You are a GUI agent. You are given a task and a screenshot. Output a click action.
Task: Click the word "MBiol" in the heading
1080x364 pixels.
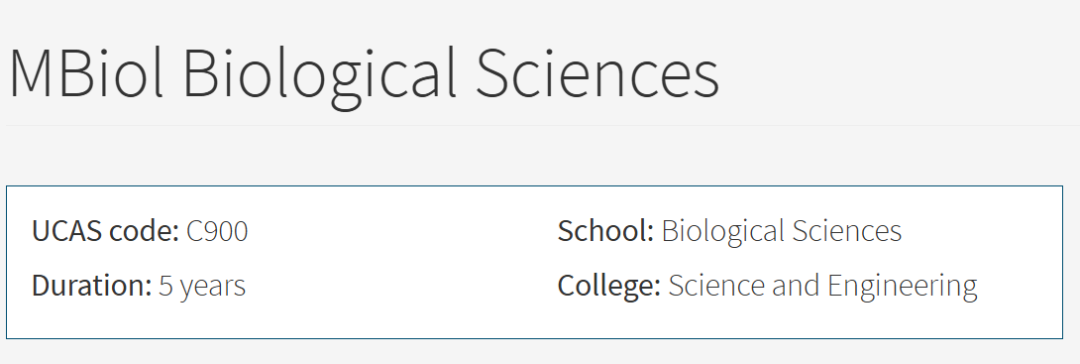click(x=86, y=72)
